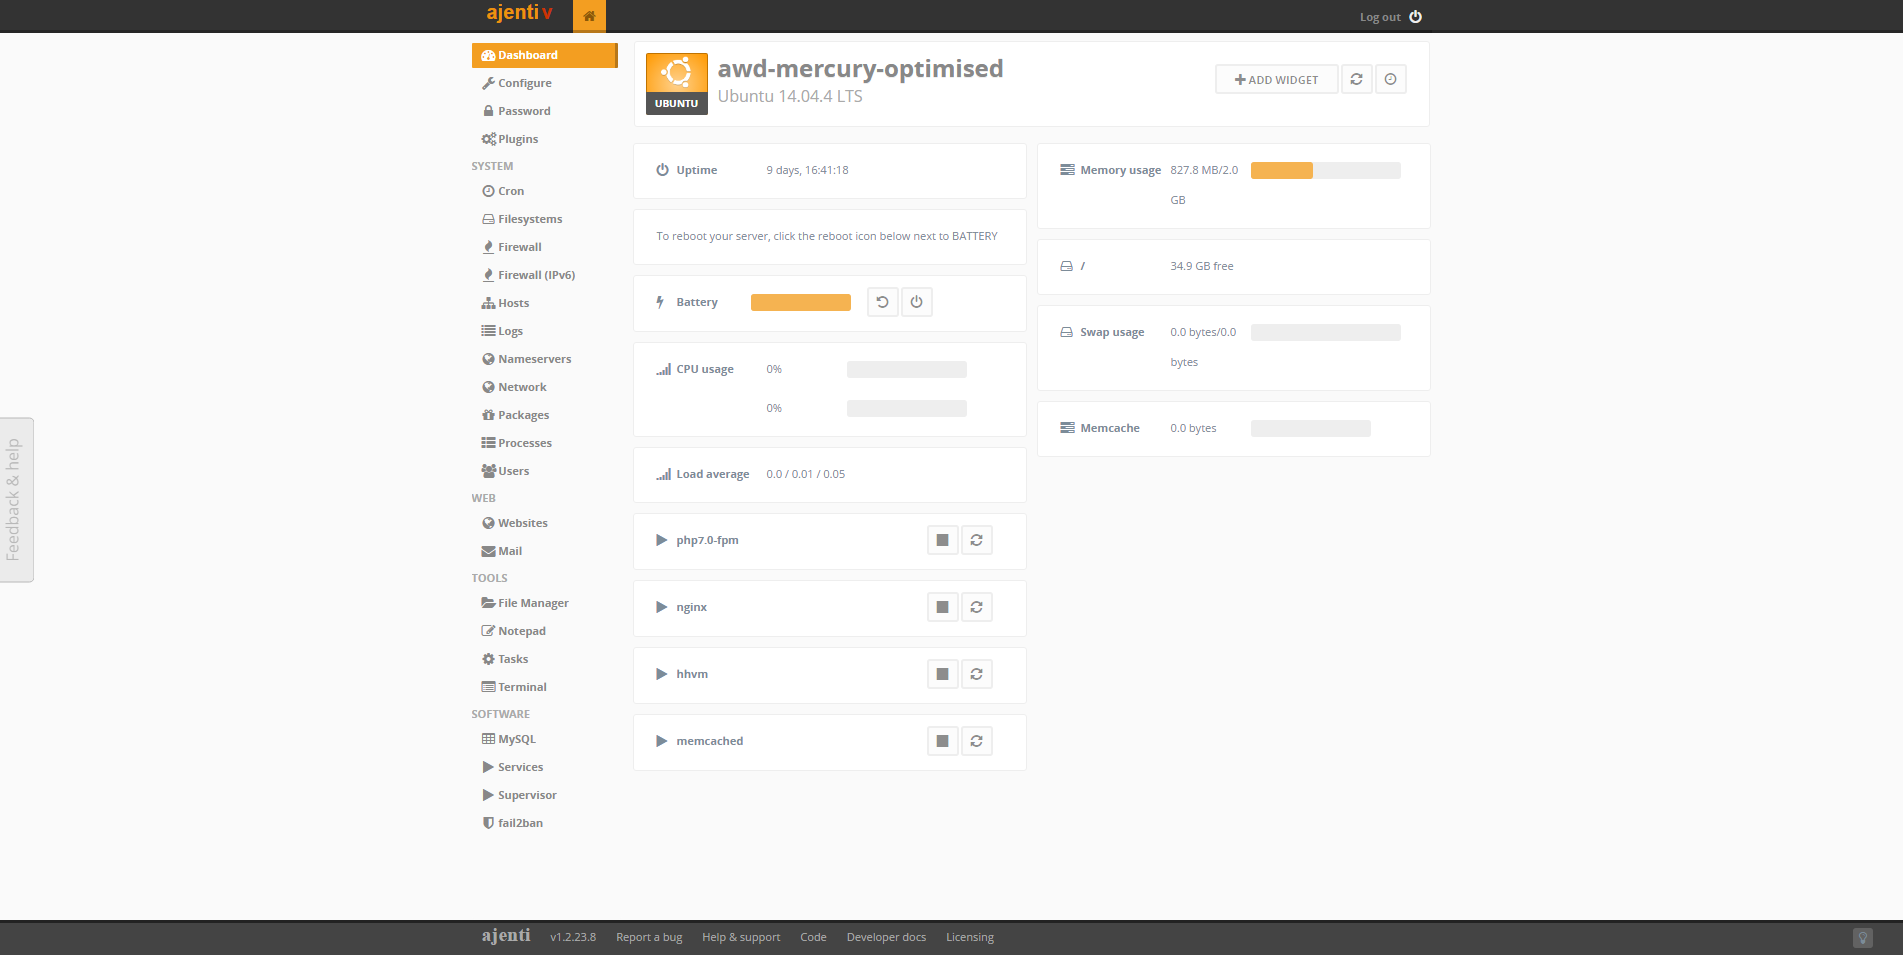Open the Dashboard section
This screenshot has height=955, width=1903.
pos(545,55)
